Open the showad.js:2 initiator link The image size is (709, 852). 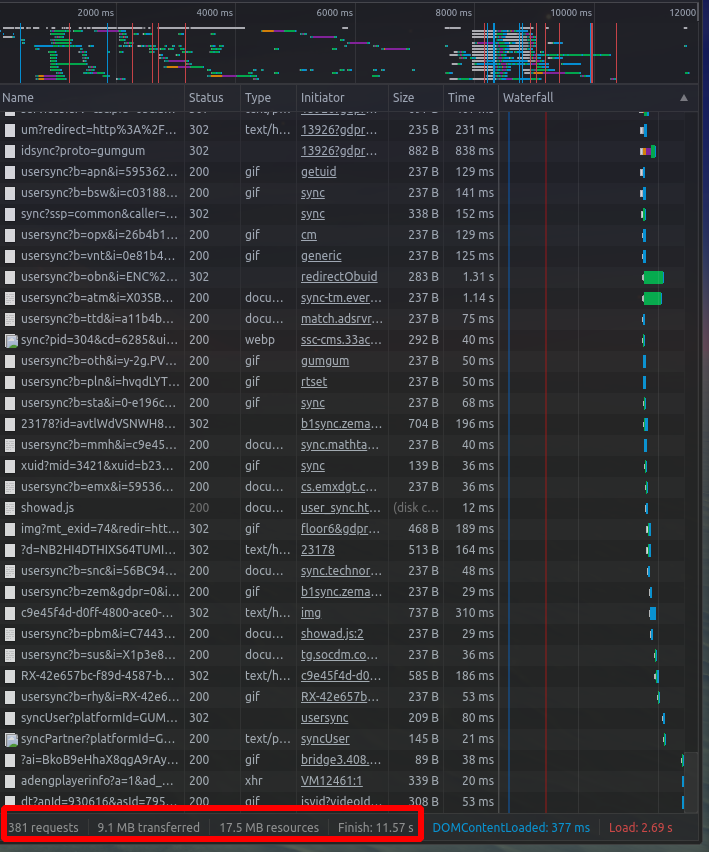tap(332, 634)
